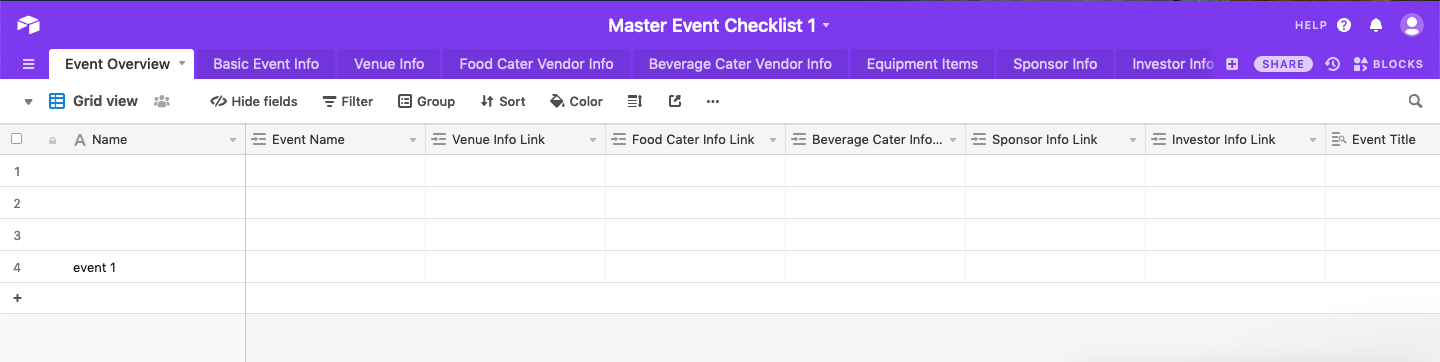
Task: Click the SHARE button
Action: pos(1283,64)
